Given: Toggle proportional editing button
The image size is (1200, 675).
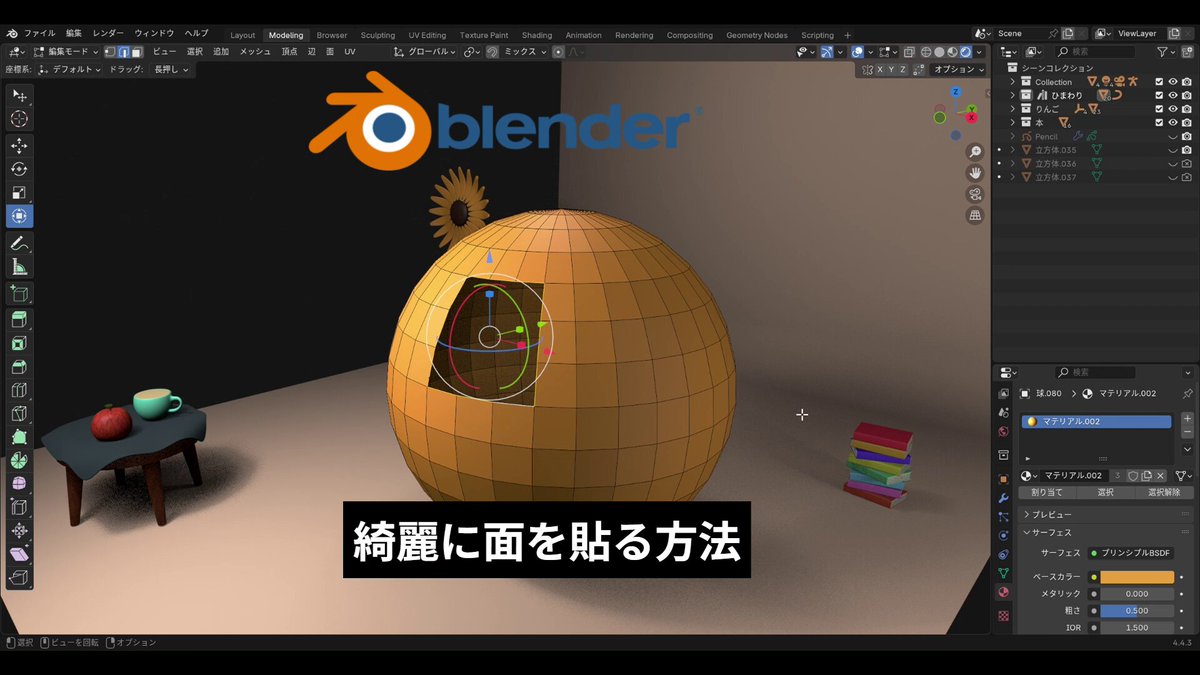Looking at the screenshot, I should coord(558,51).
